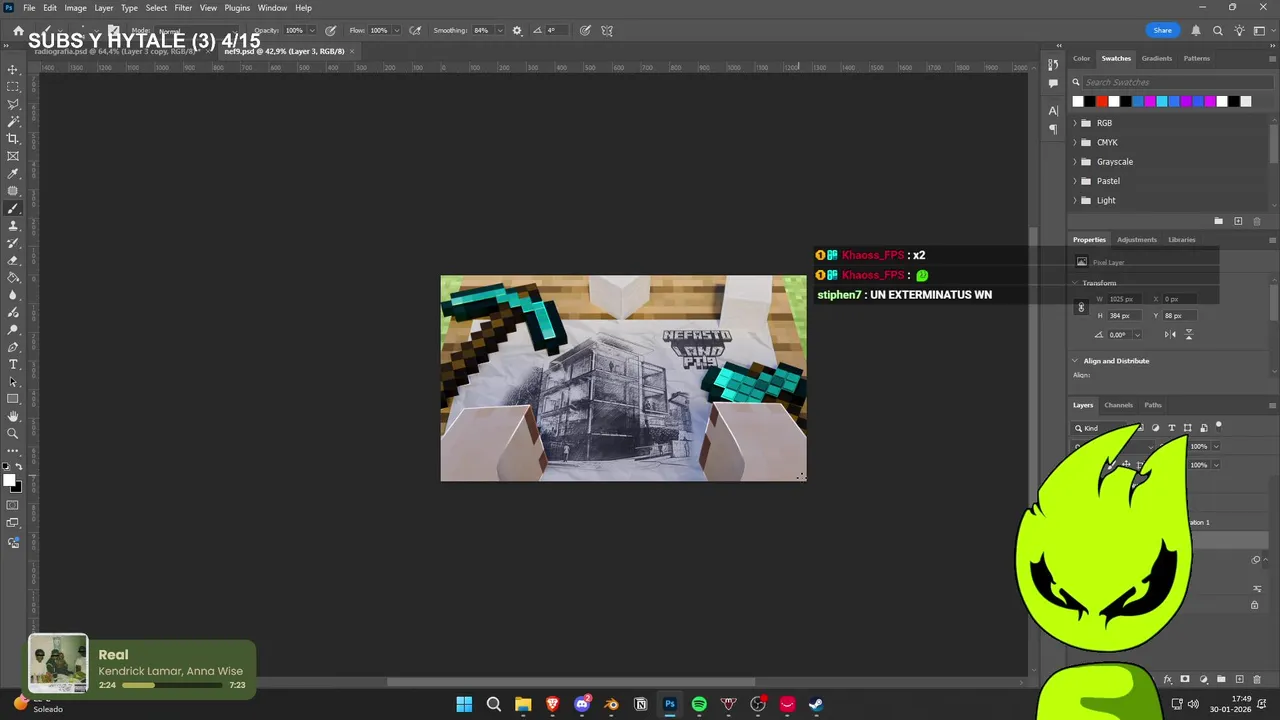Select the Crop tool
The height and width of the screenshot is (720, 1280).
[x=13, y=139]
